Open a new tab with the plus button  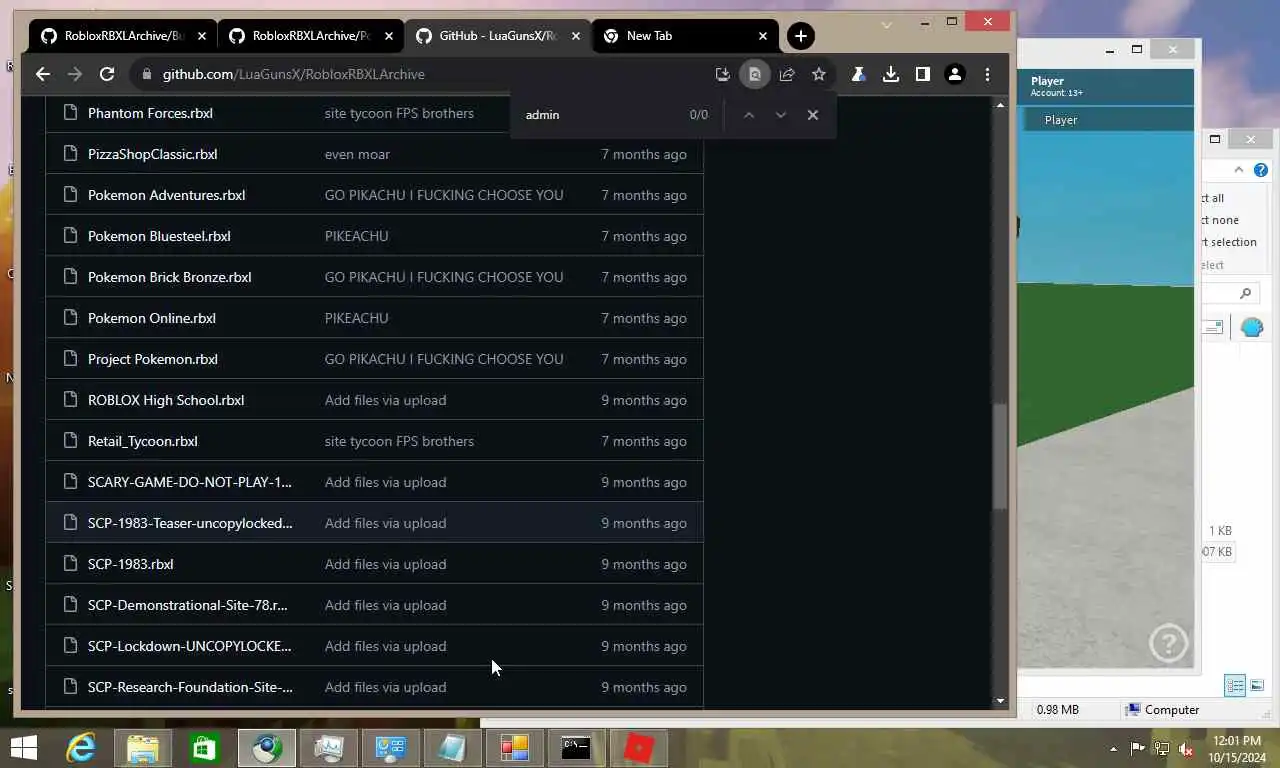coord(800,36)
